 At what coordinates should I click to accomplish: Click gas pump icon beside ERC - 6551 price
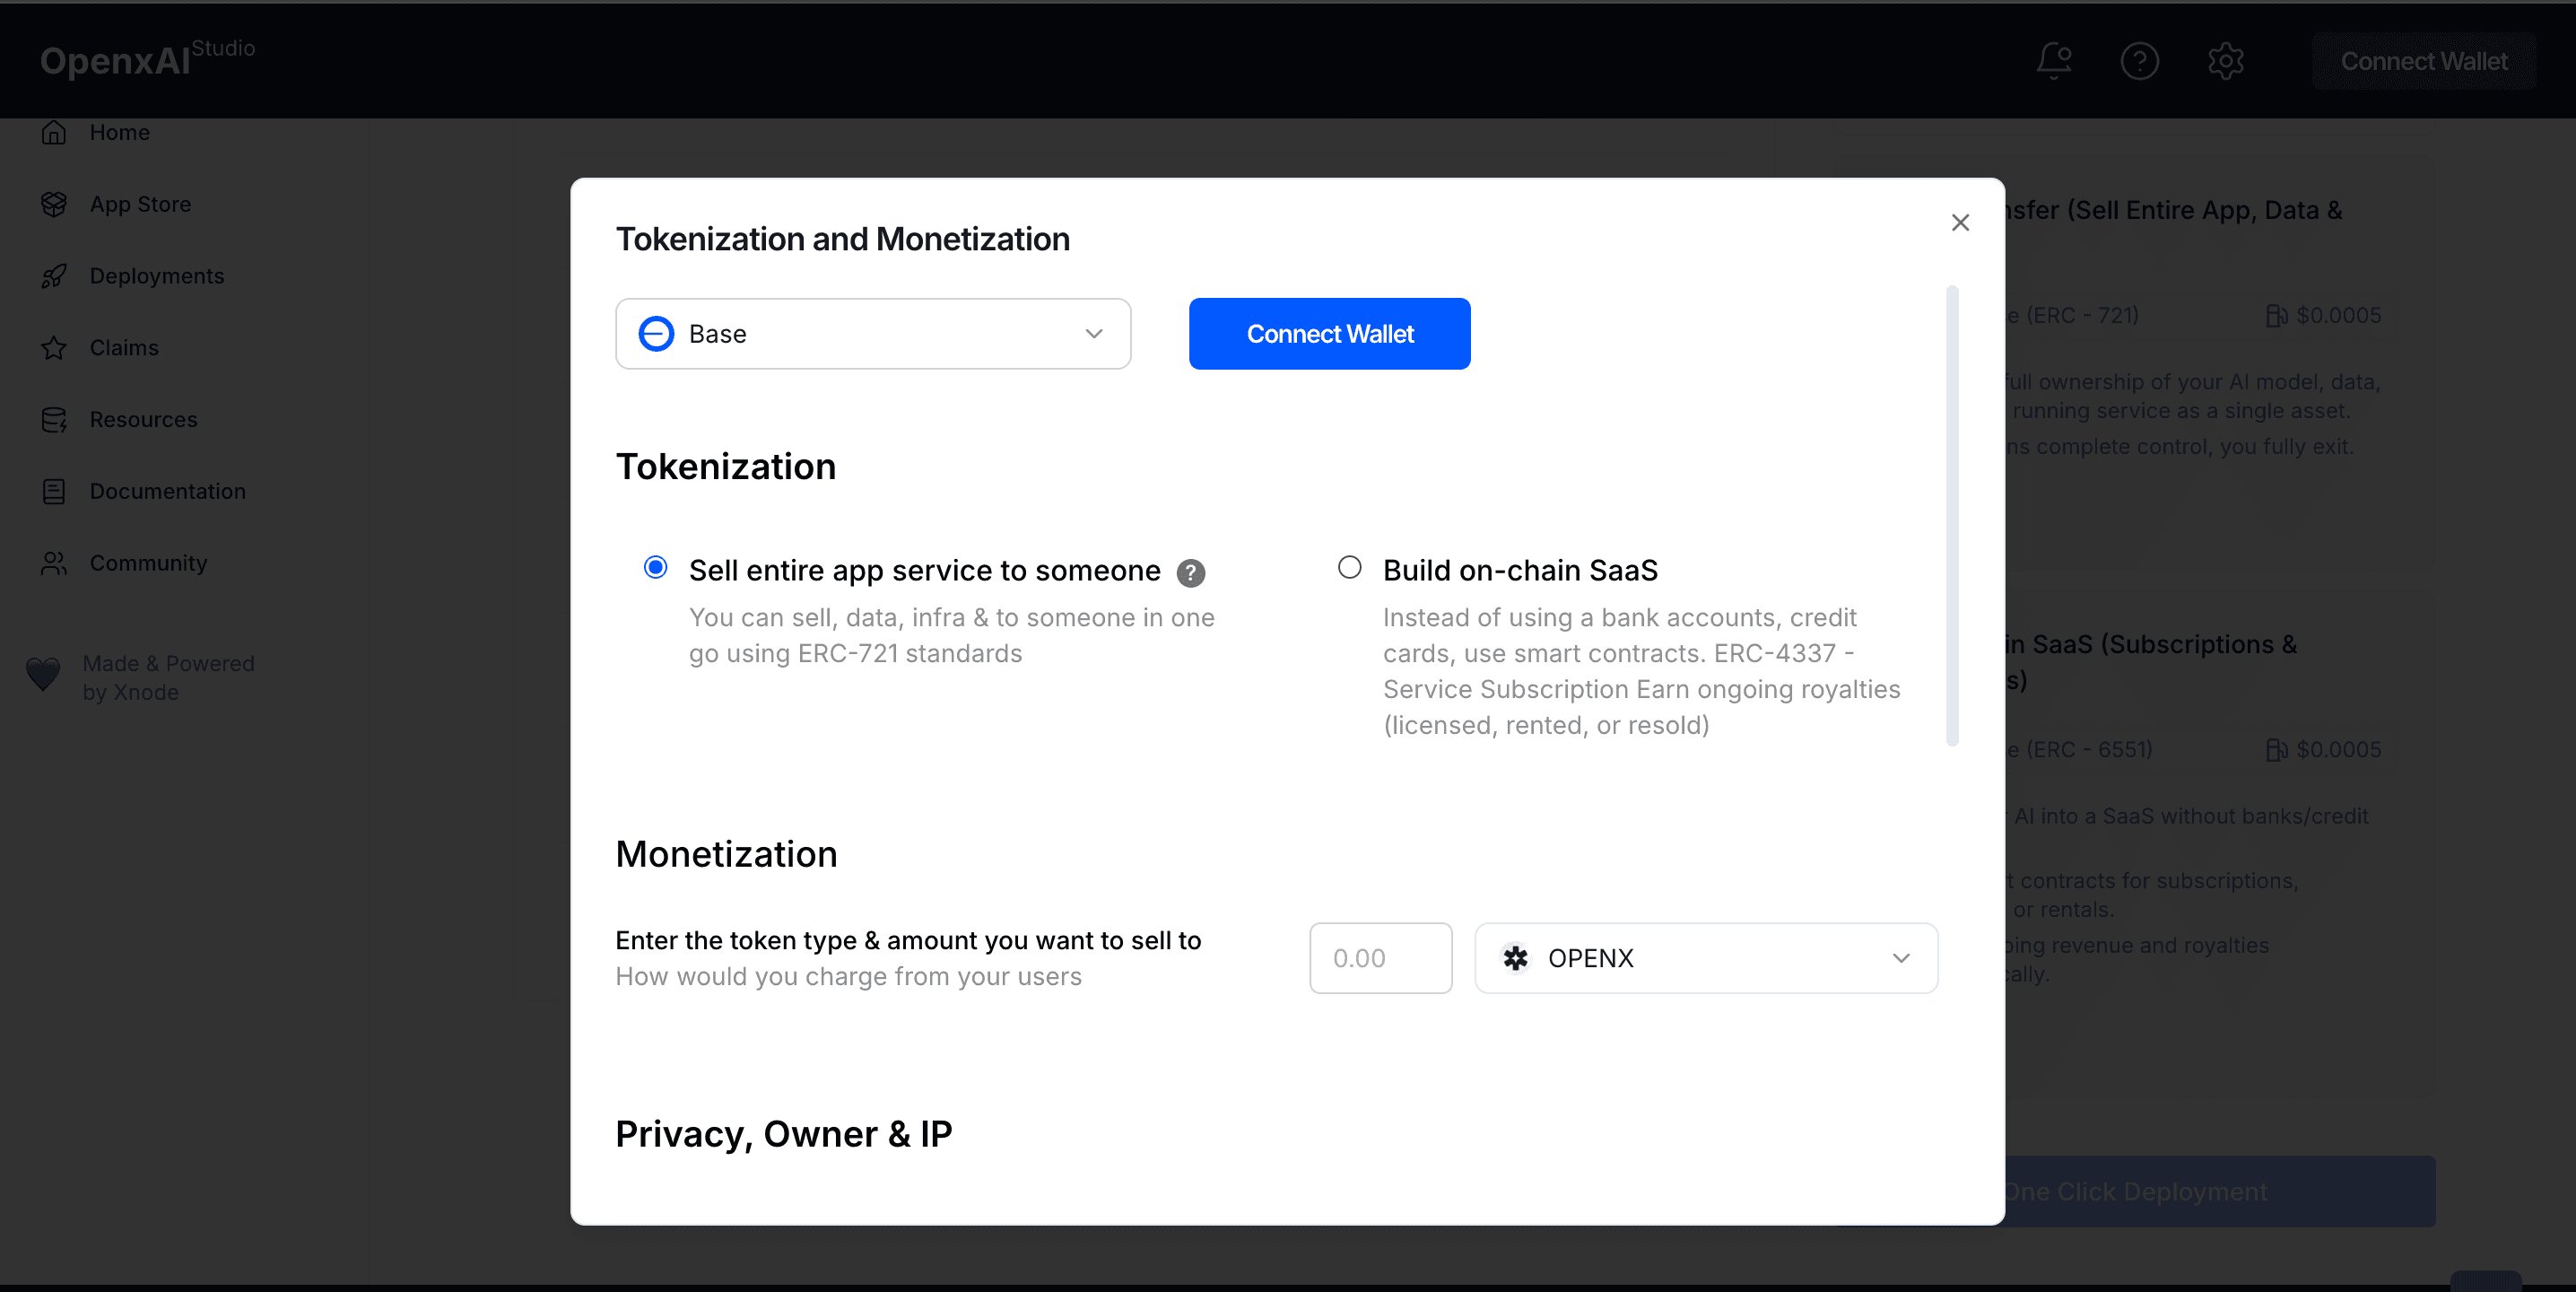click(2276, 750)
